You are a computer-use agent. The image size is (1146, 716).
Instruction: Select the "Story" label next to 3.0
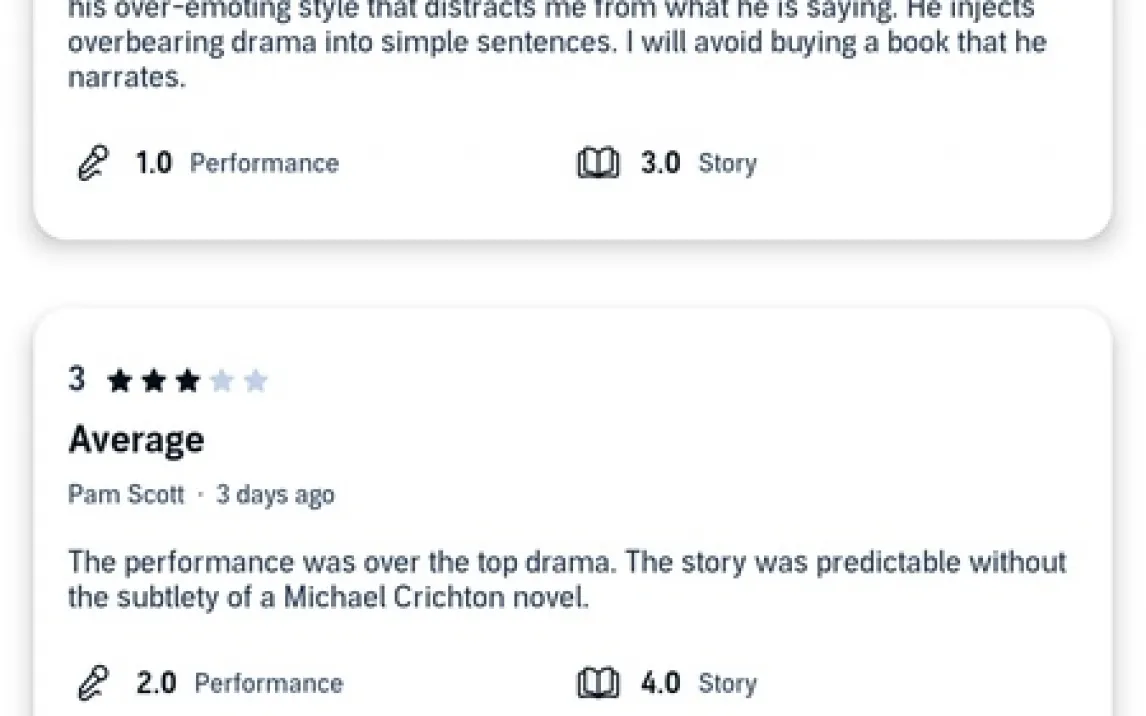click(x=727, y=163)
